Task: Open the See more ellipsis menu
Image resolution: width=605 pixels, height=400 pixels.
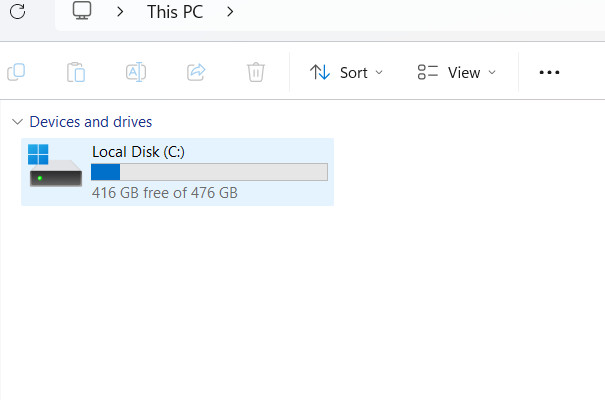Action: click(549, 72)
